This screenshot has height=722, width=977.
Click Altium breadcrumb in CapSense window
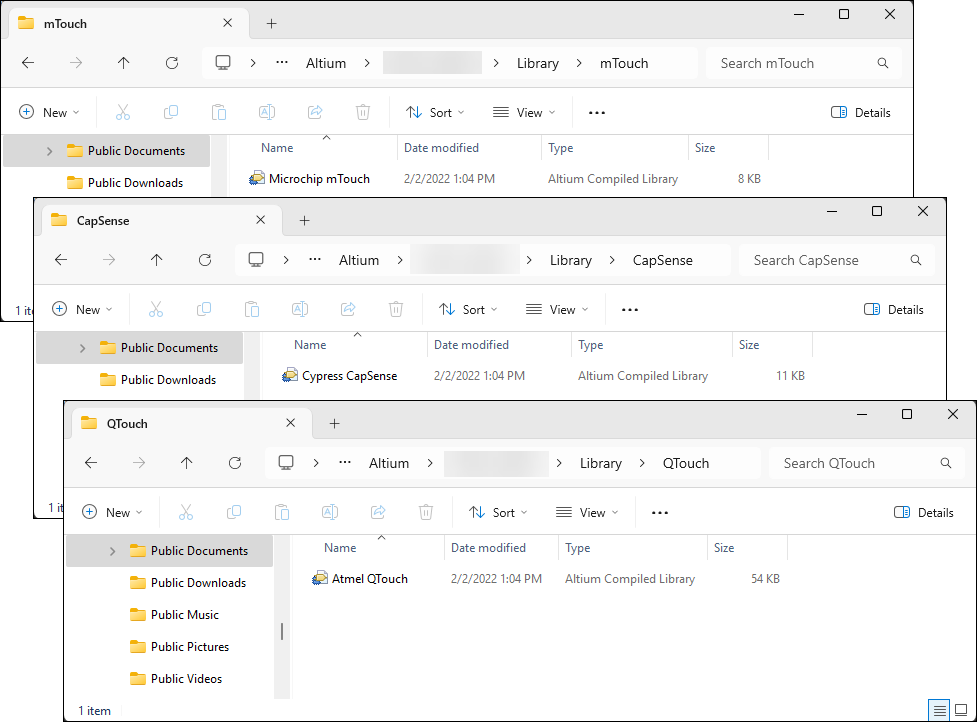359,260
